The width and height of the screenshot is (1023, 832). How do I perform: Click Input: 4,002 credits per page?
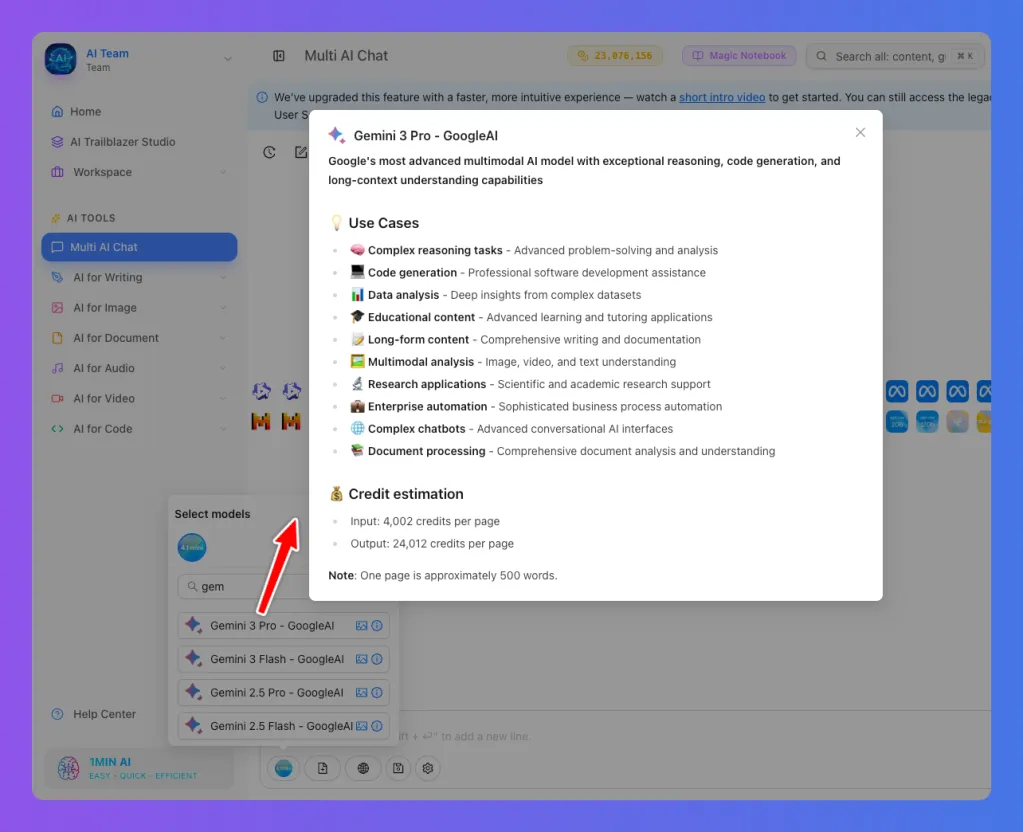click(x=425, y=521)
